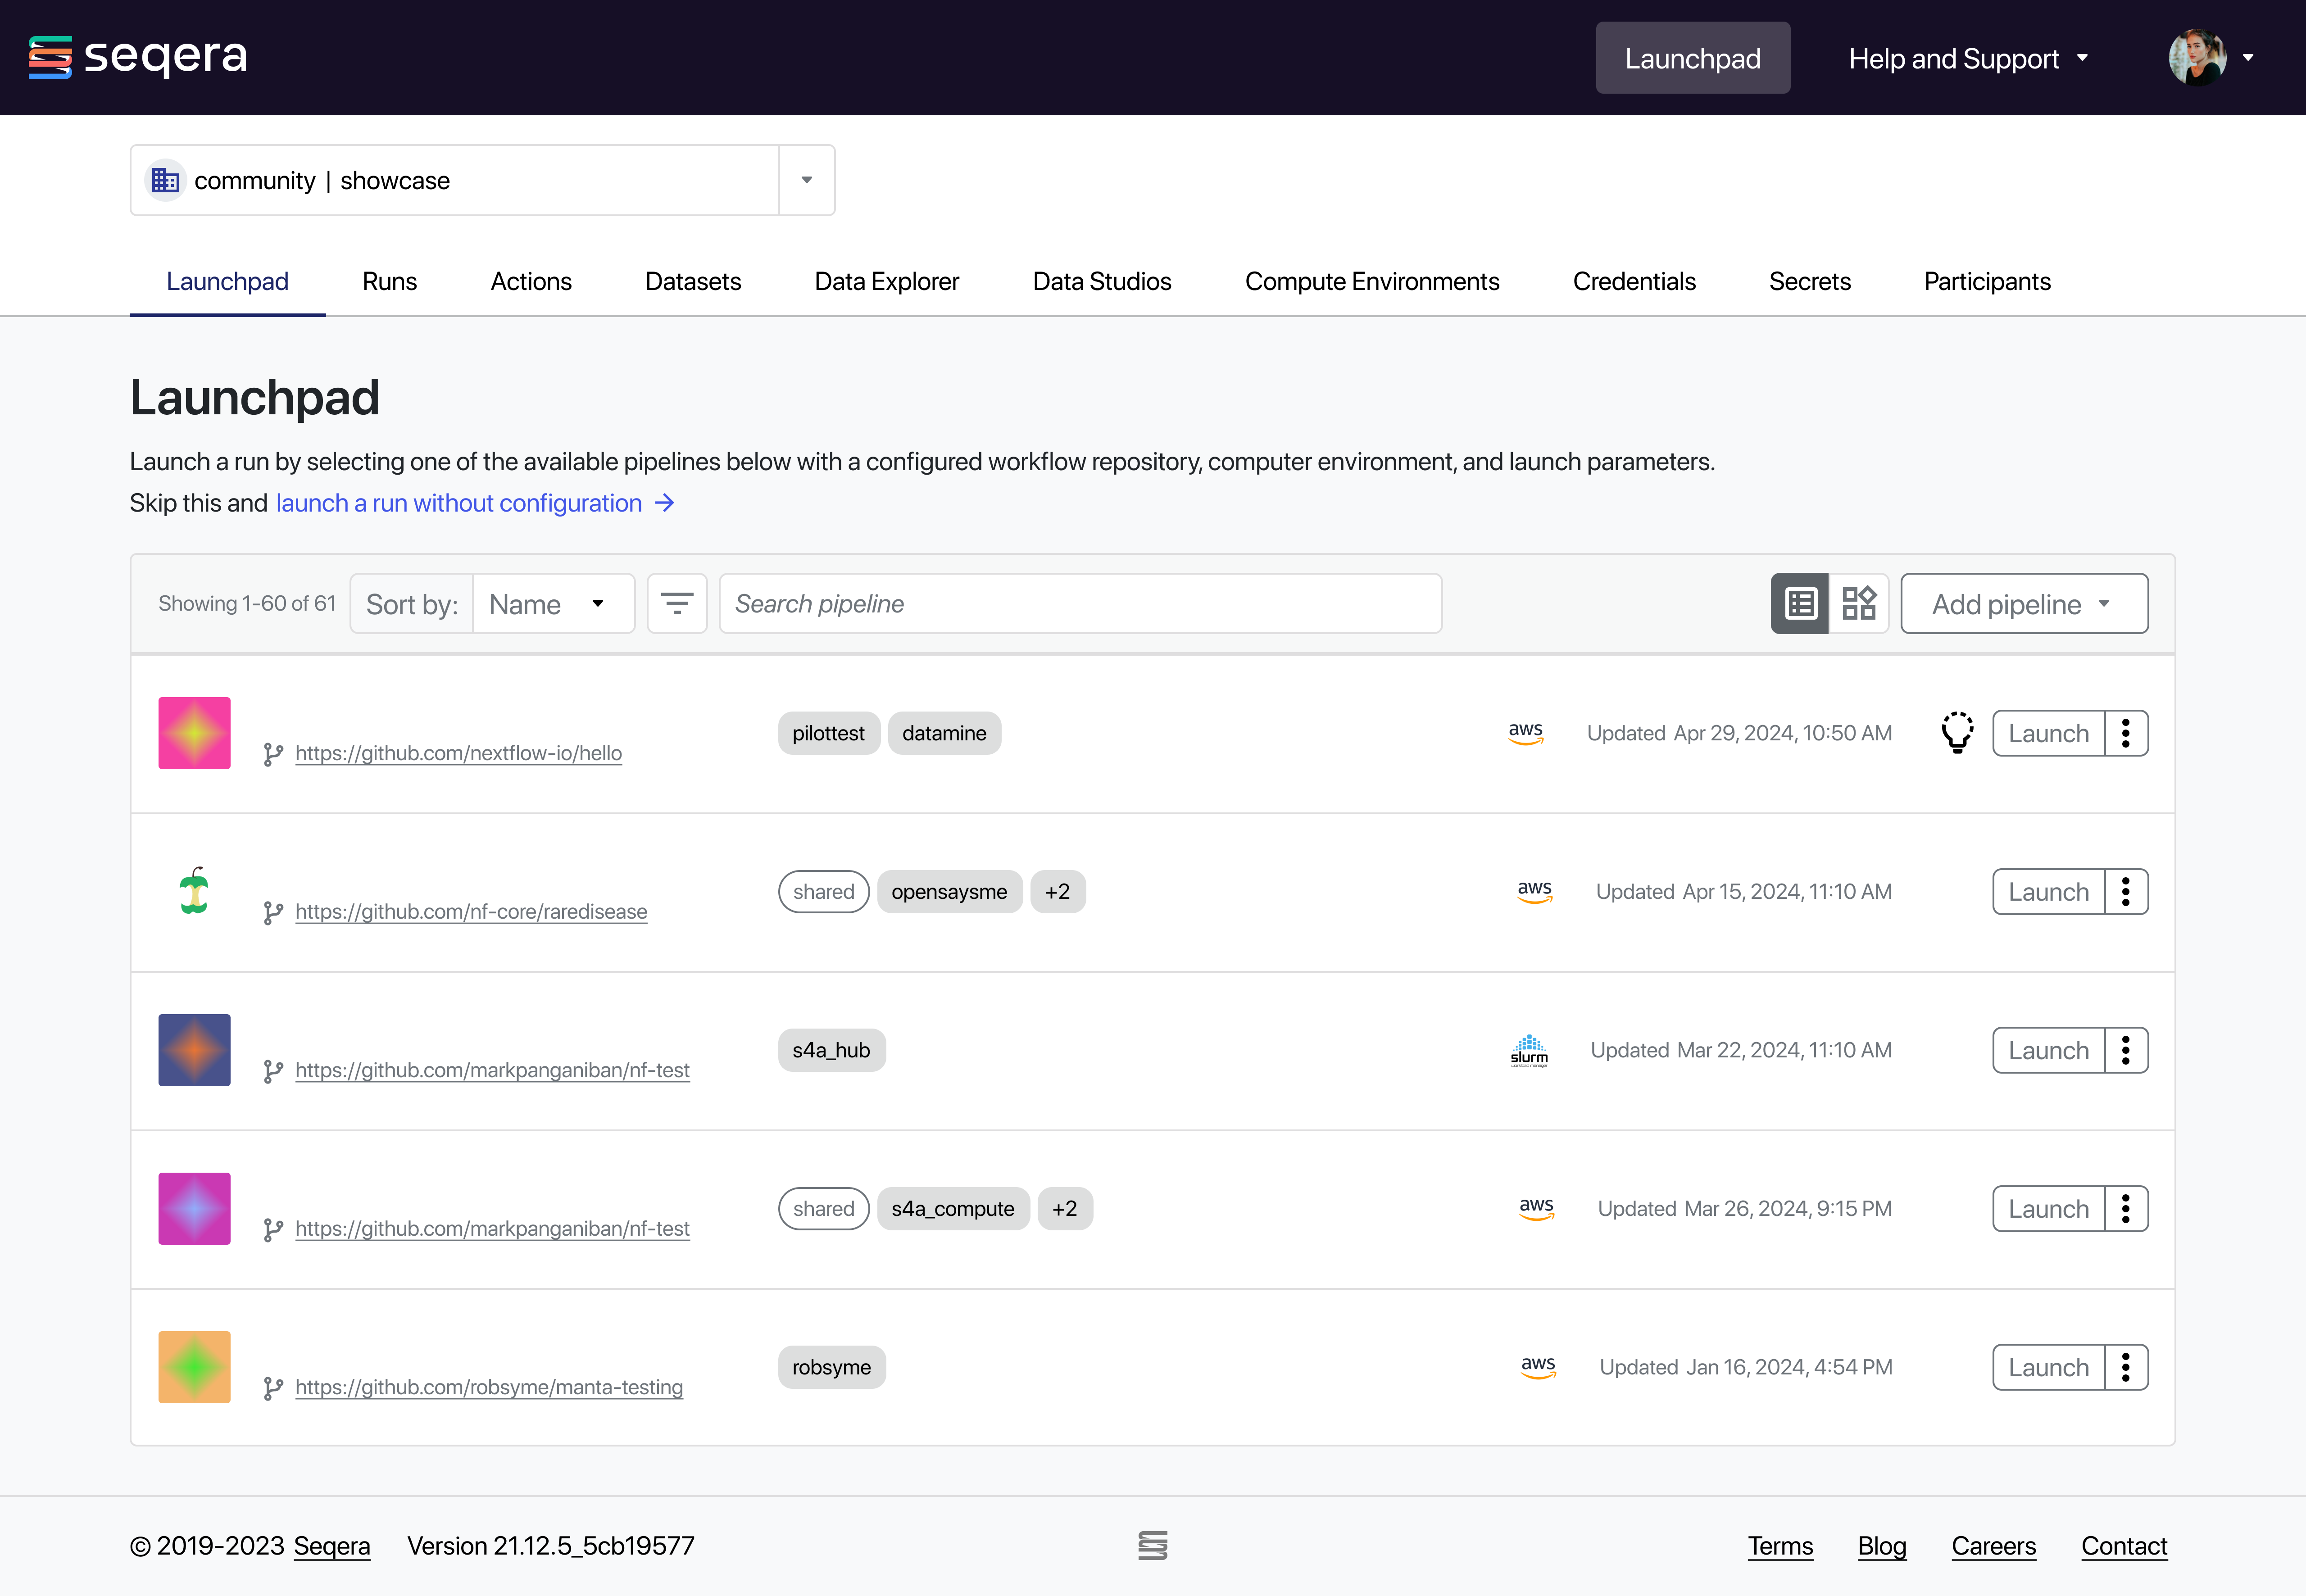Screen dimensions: 2306x1596
Task: Open the Data Explorer tab
Action: pyautogui.click(x=887, y=281)
